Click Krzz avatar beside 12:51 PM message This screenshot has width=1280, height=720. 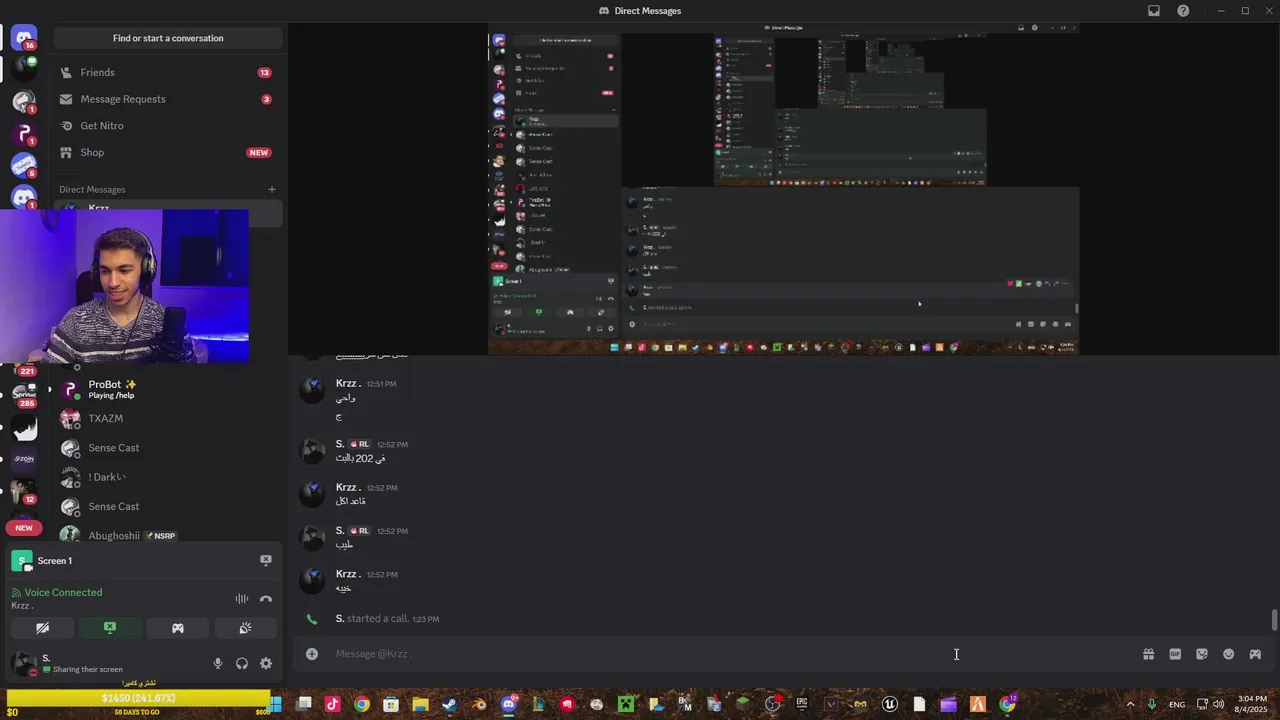313,390
